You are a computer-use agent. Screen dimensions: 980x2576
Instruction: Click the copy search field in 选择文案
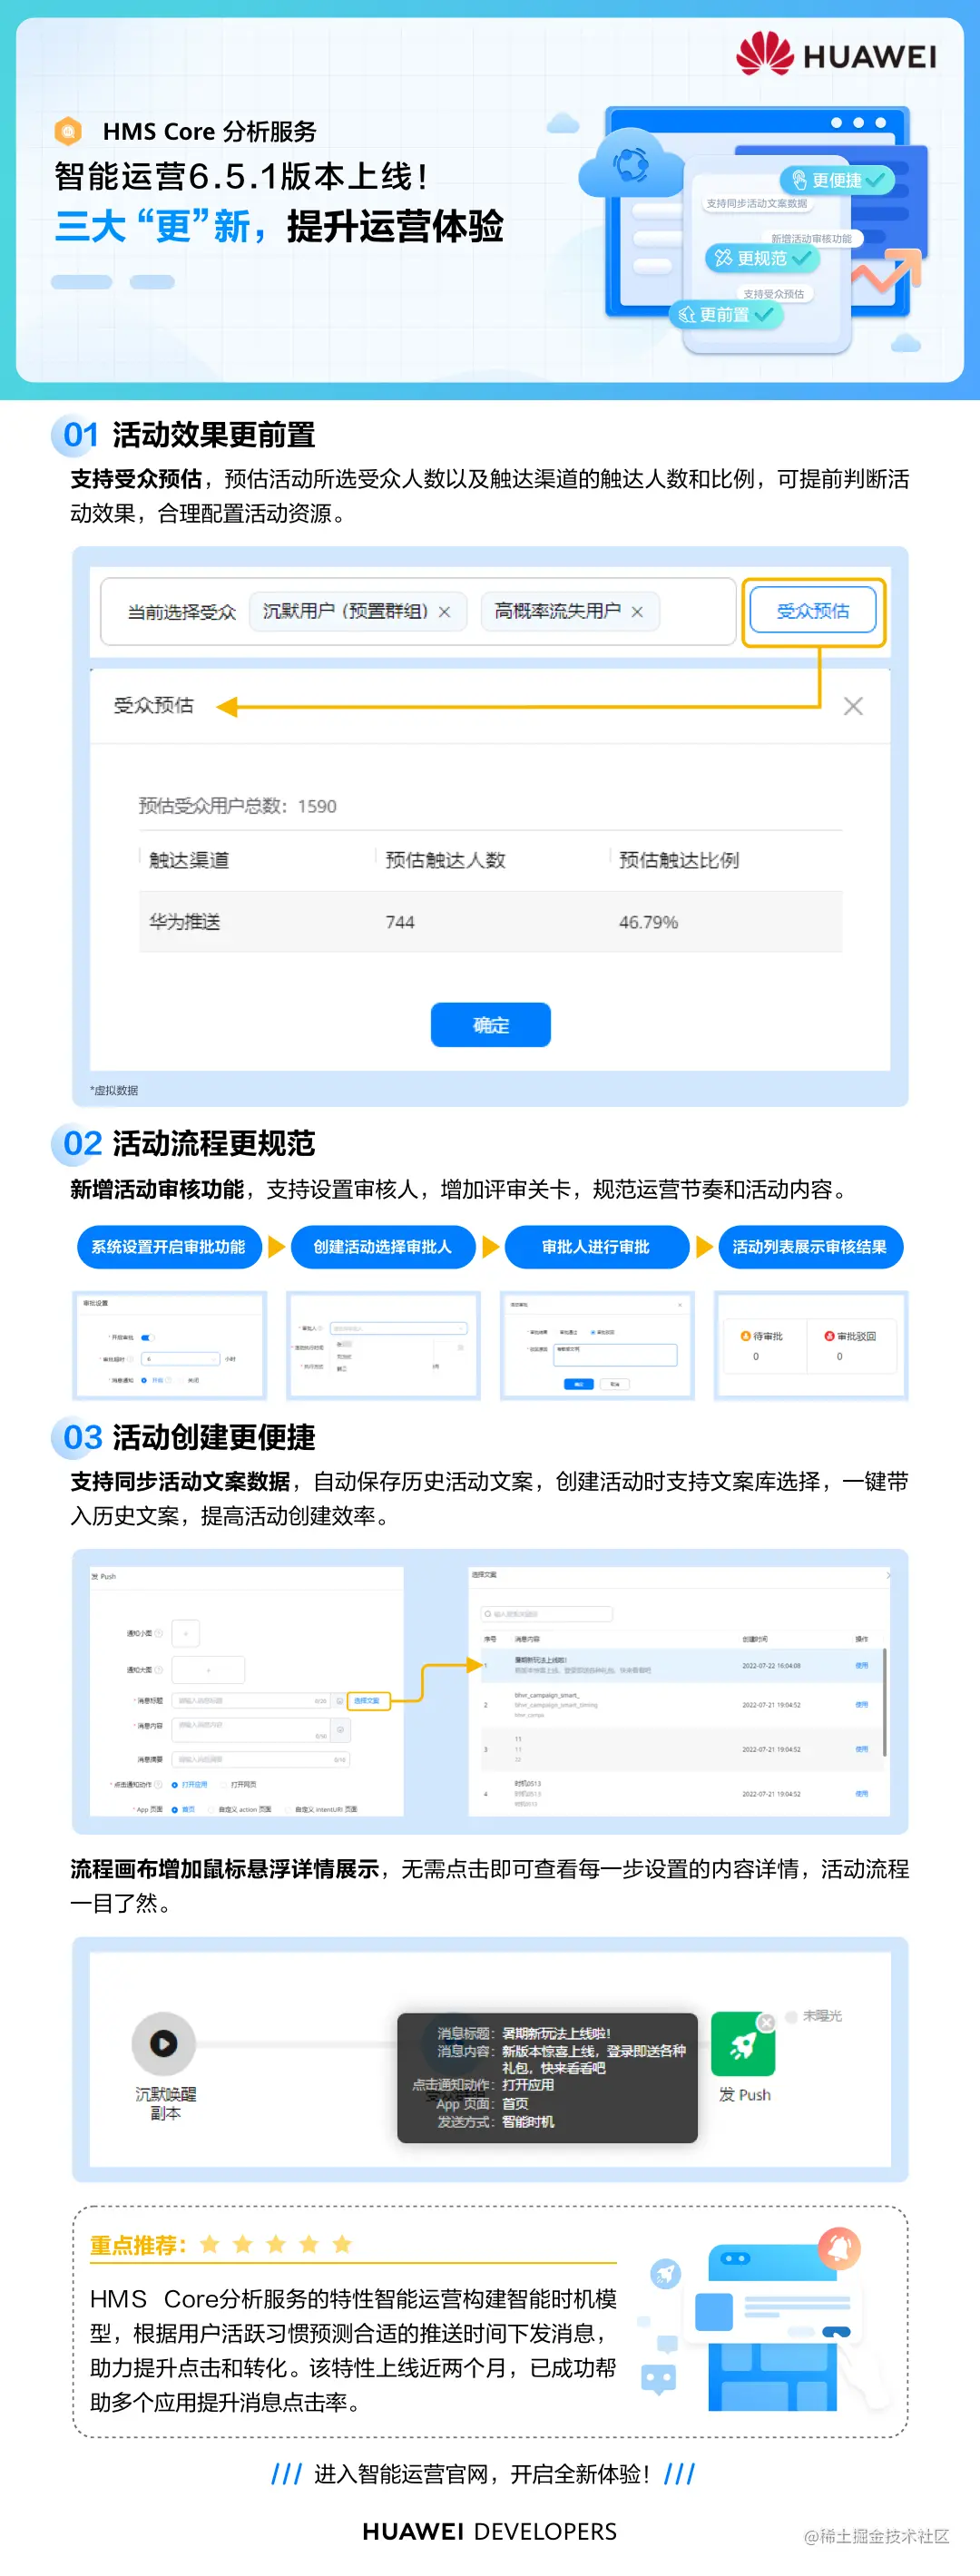tap(546, 1613)
